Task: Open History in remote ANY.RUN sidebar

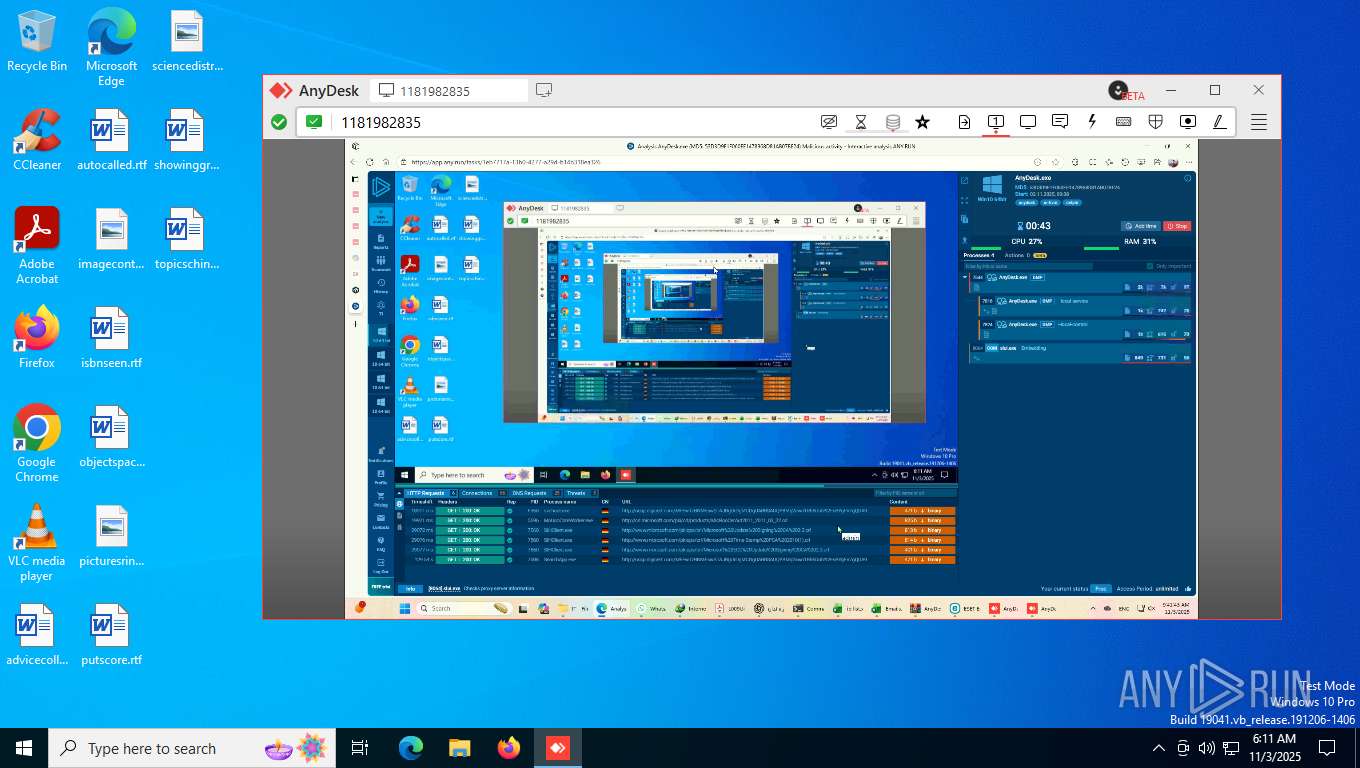Action: (380, 287)
